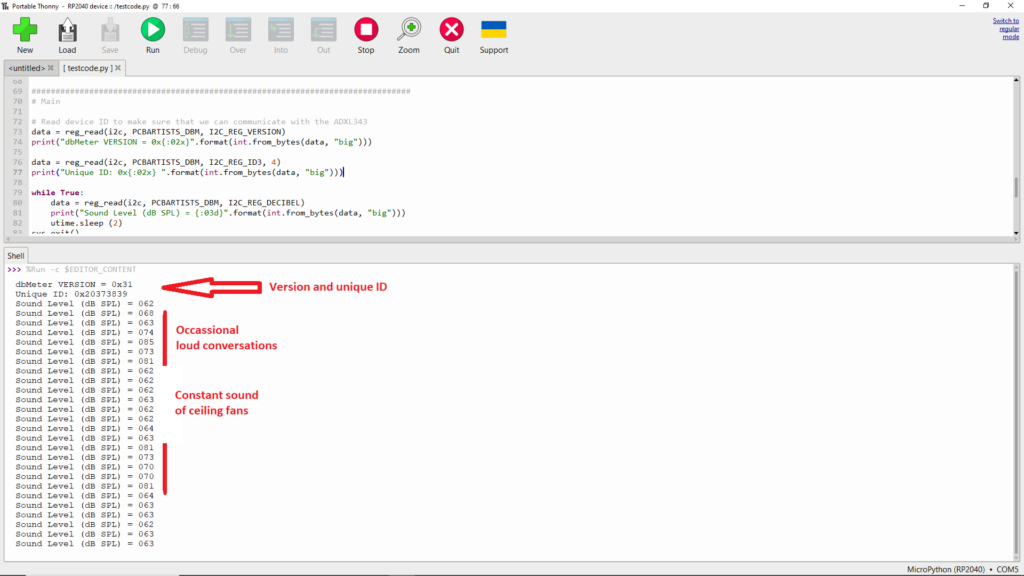Screen dimensions: 1024x576
Task: Close the untitled tab
Action: [x=51, y=68]
